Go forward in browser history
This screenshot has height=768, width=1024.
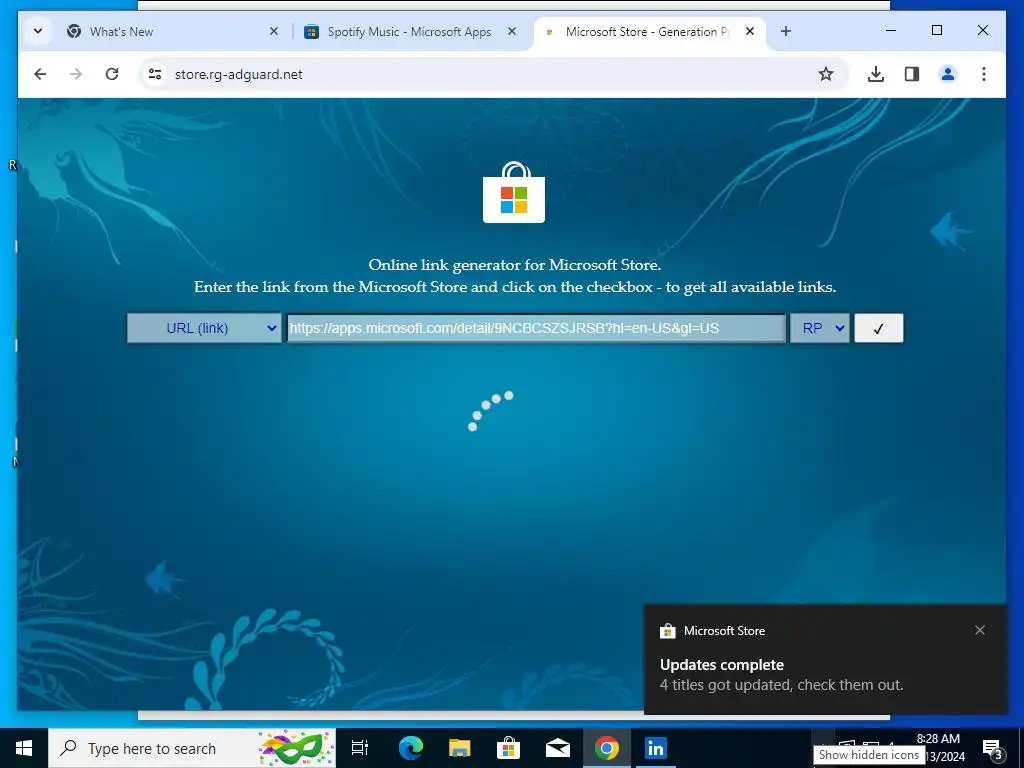pos(76,74)
